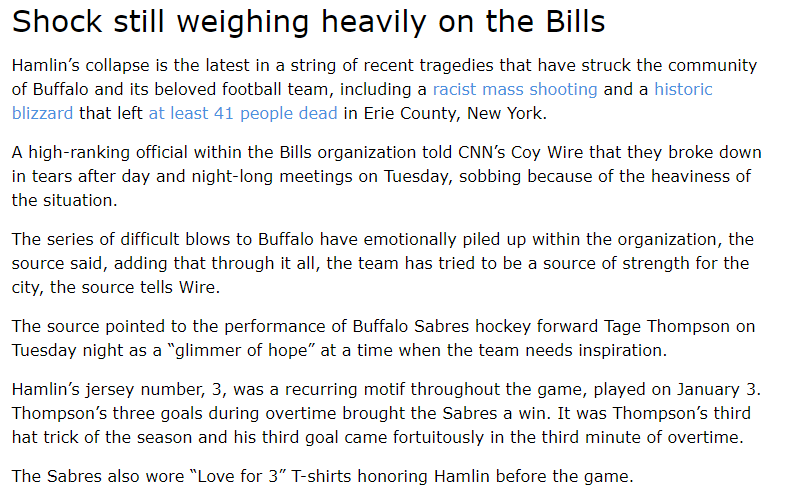Click the paragraph beginning "The source pointed to"

point(383,338)
